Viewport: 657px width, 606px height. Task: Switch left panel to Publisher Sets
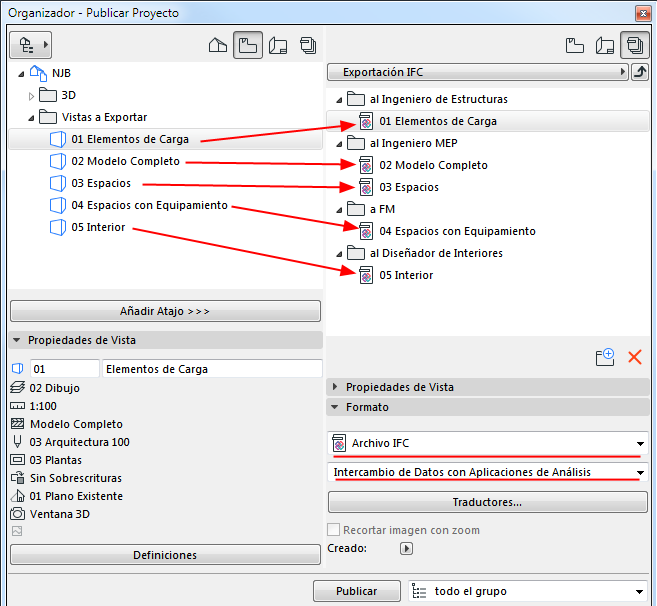[308, 45]
